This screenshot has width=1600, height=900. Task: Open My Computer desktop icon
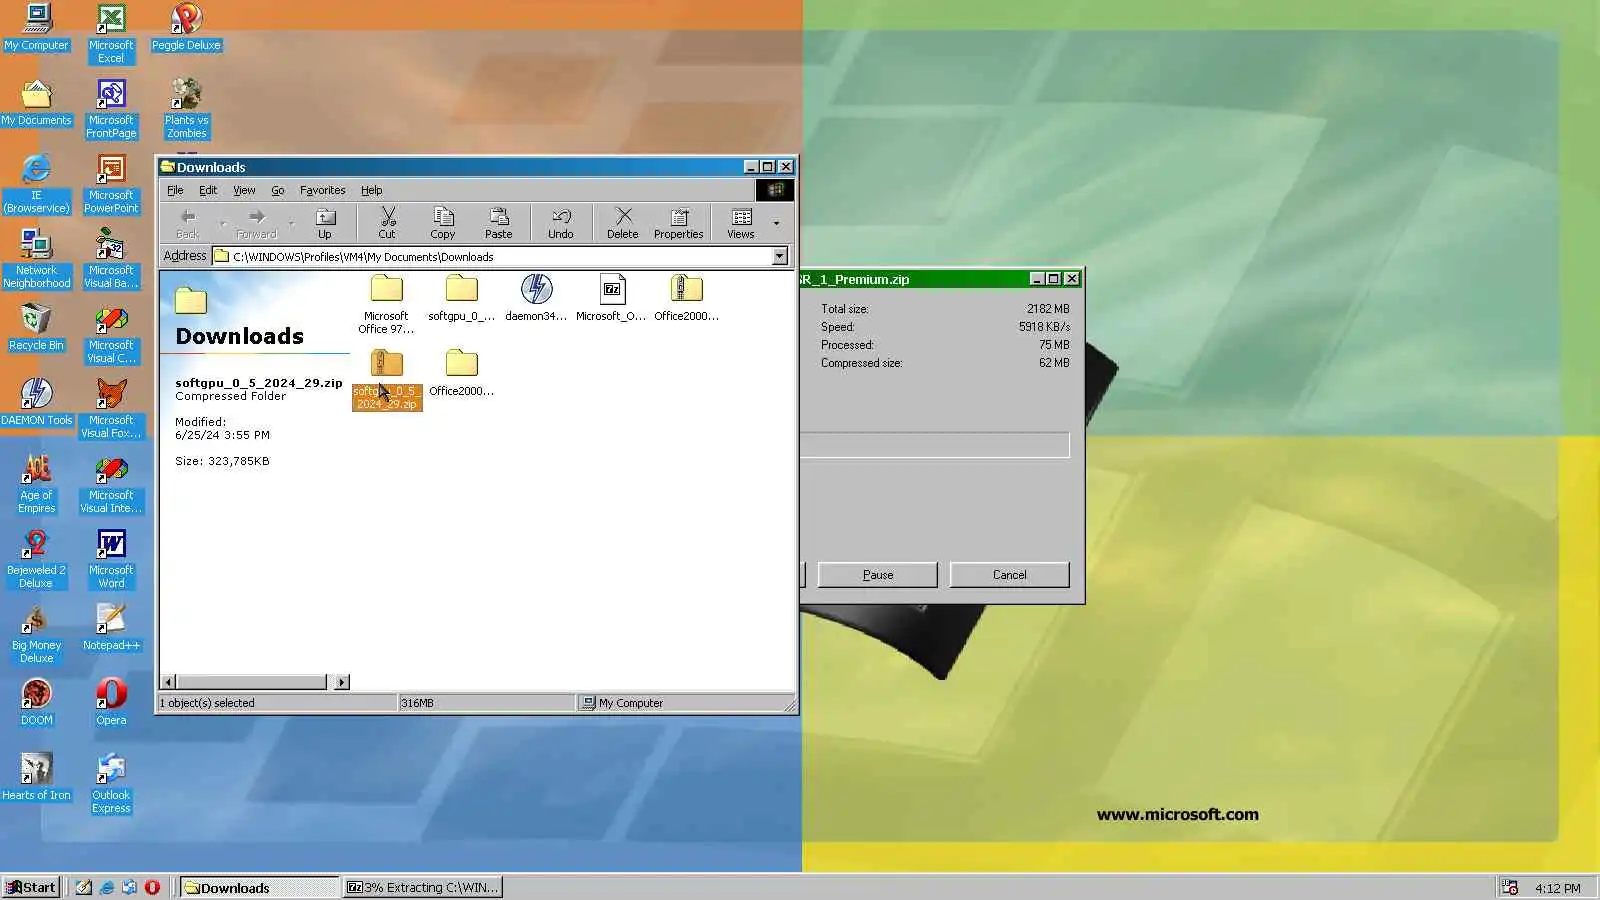(37, 27)
